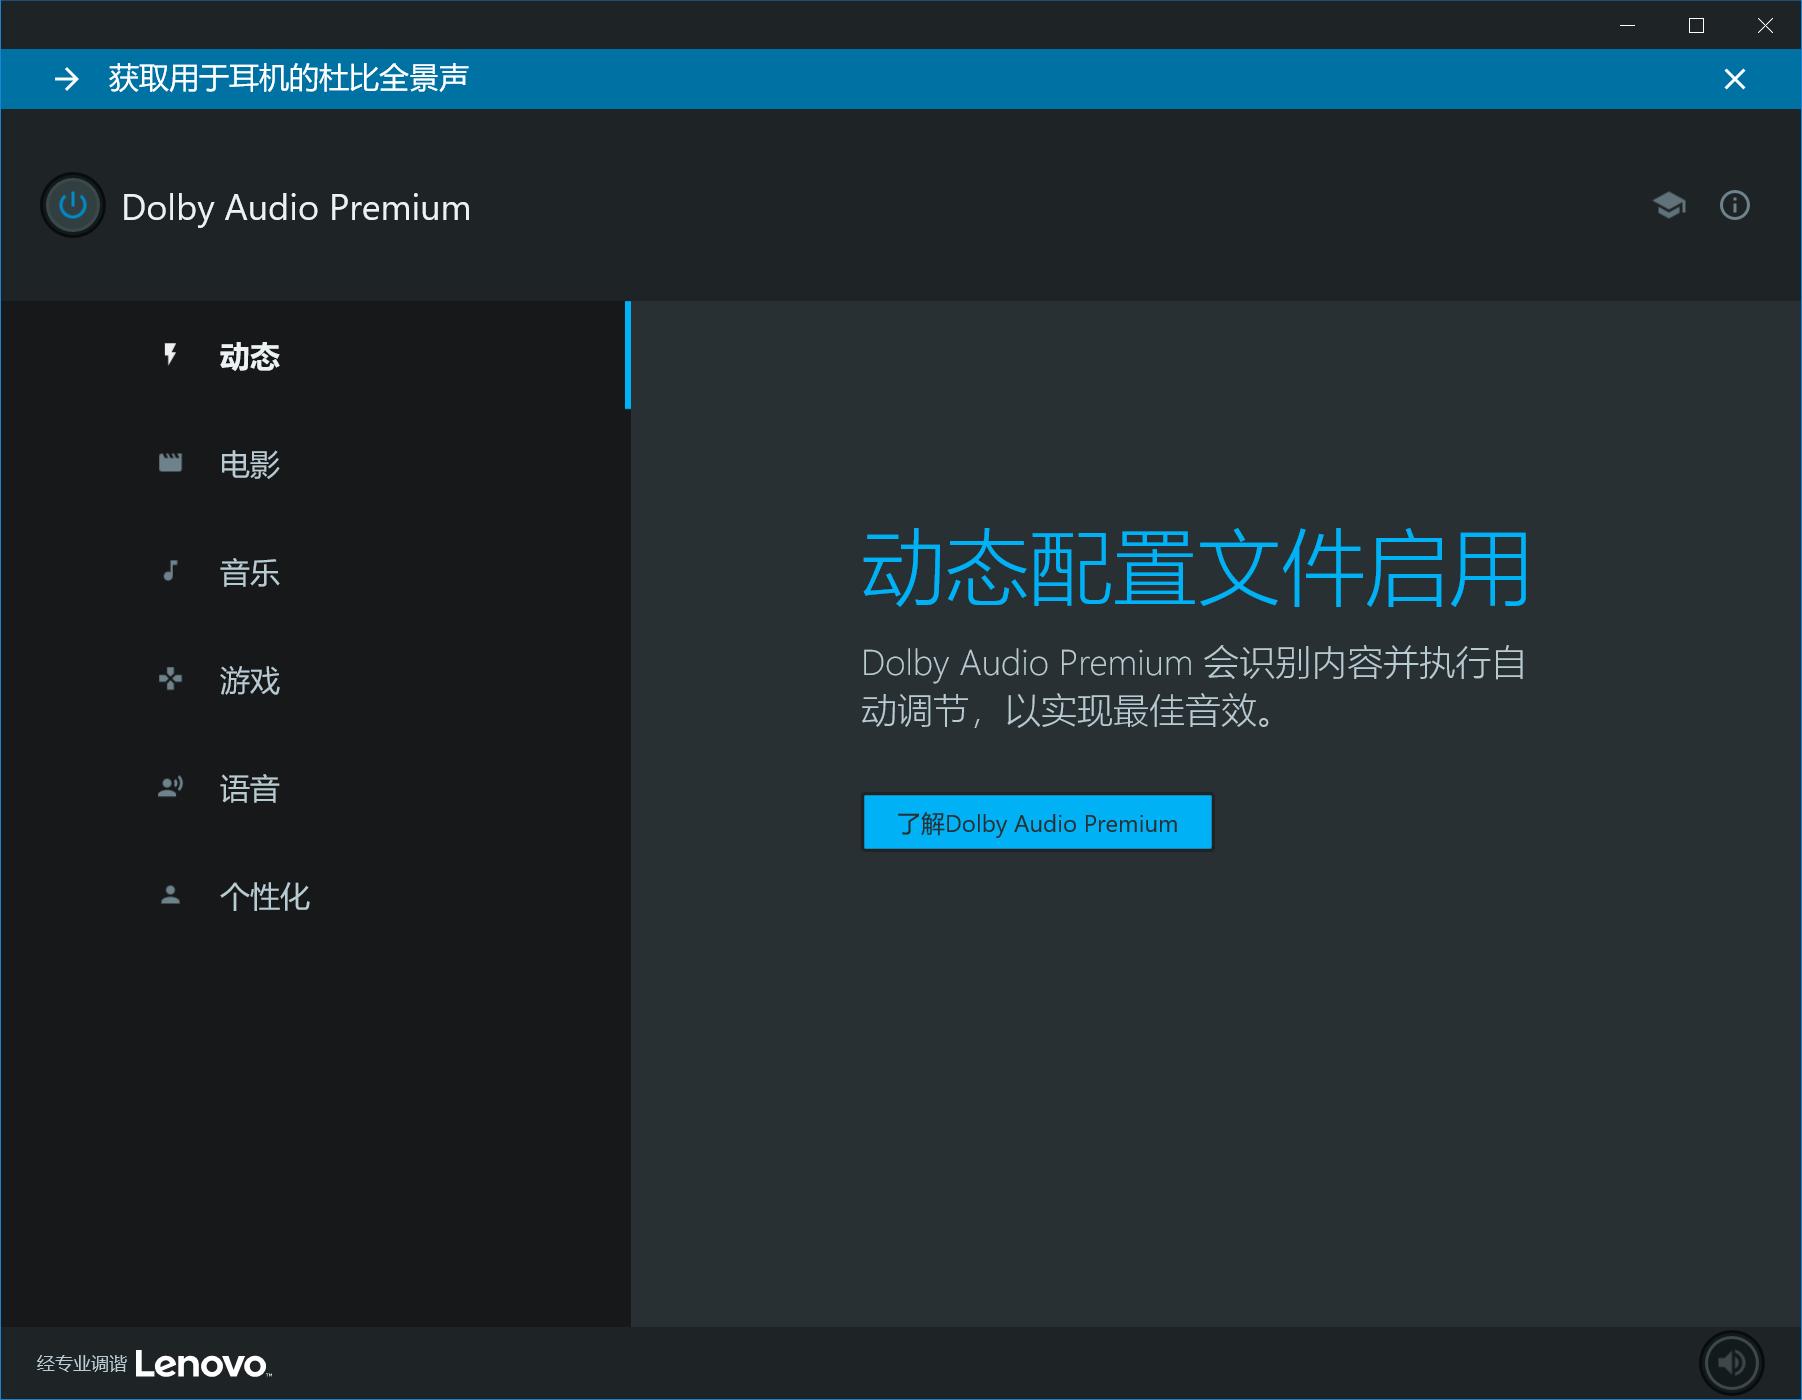Select the 语音 (Voice) profile icon

(x=171, y=787)
